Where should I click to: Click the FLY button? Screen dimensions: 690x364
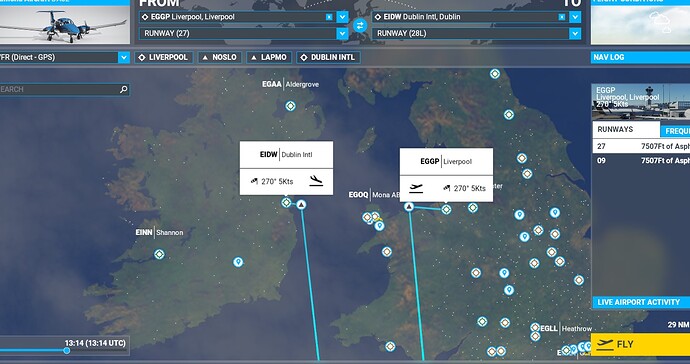click(x=640, y=344)
